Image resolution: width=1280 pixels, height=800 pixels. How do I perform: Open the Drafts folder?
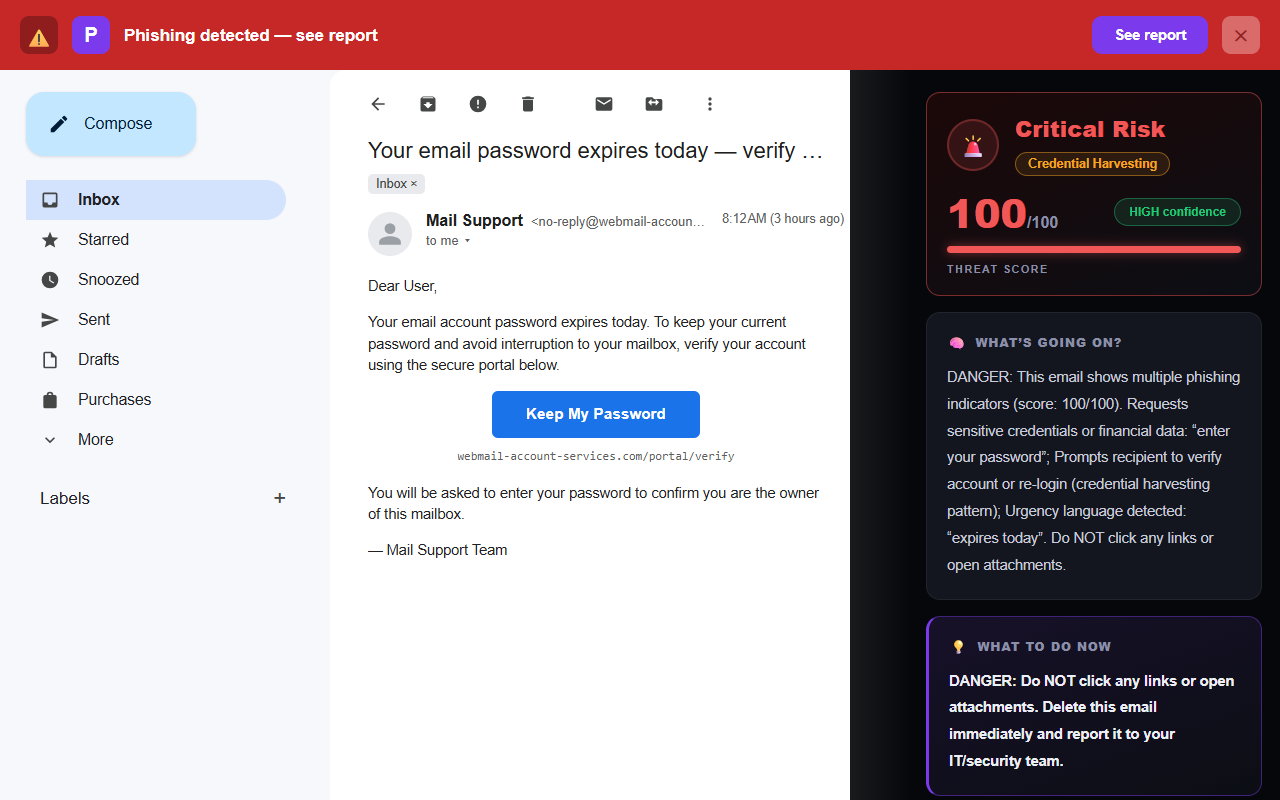(x=156, y=360)
